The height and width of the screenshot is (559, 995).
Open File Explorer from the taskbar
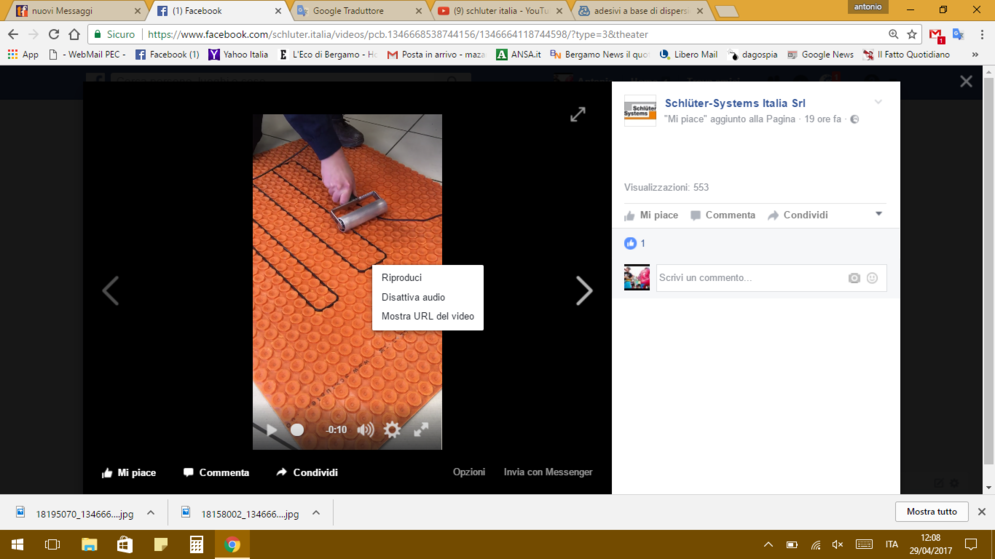89,544
